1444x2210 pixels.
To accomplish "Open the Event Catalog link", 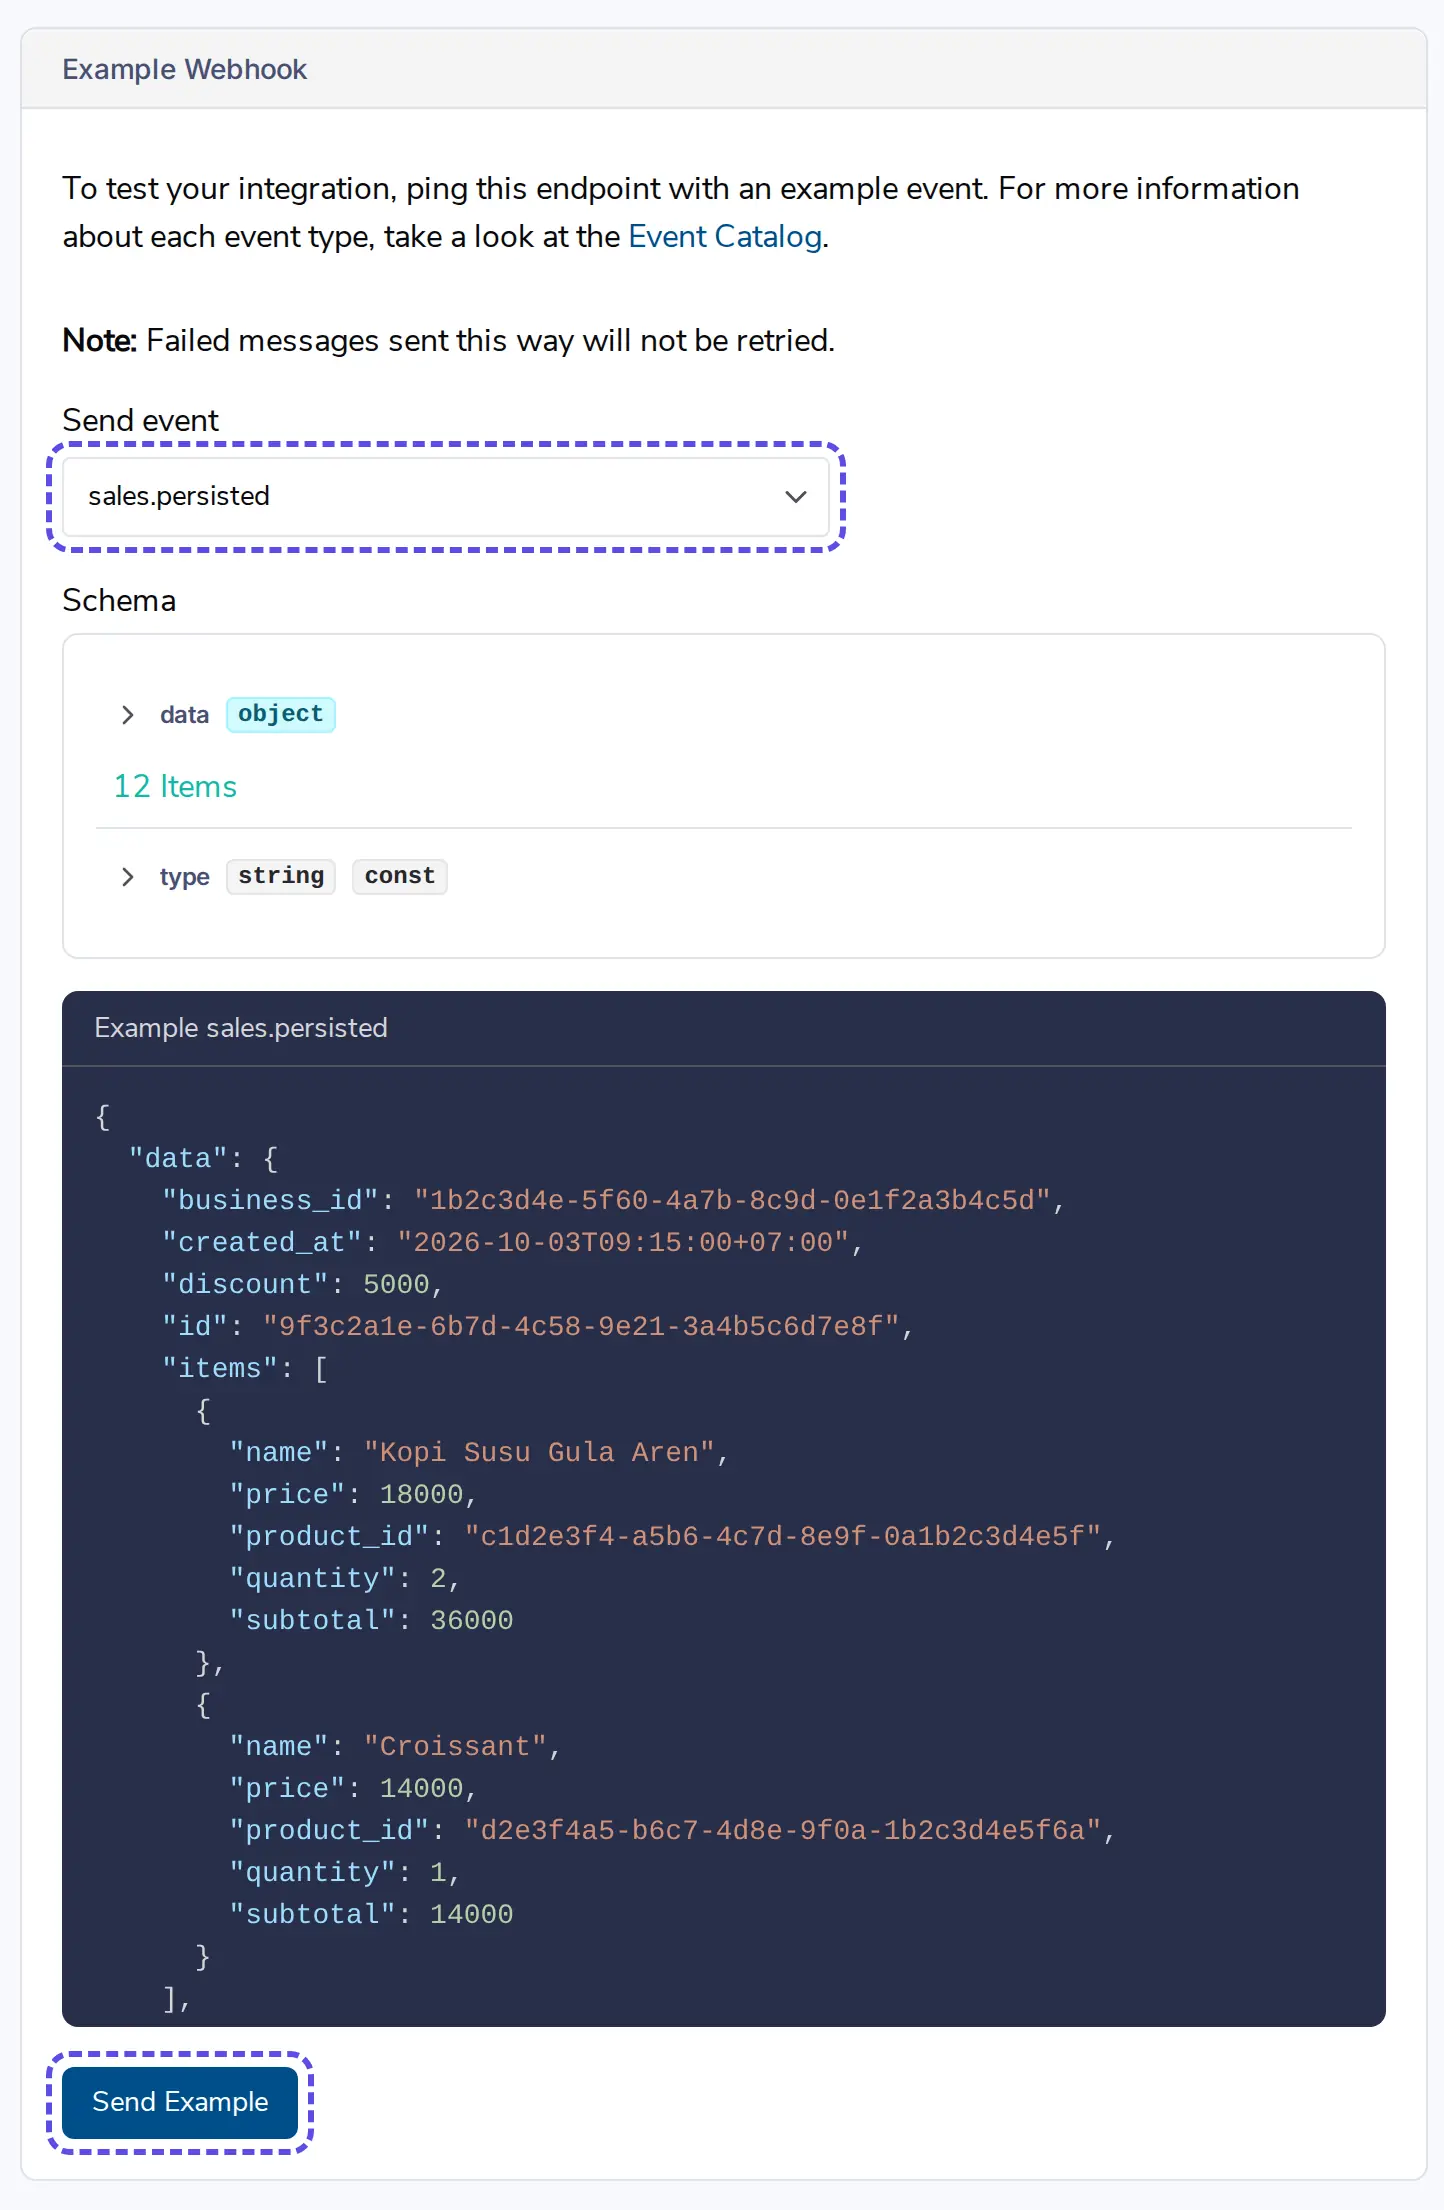I will pos(725,237).
